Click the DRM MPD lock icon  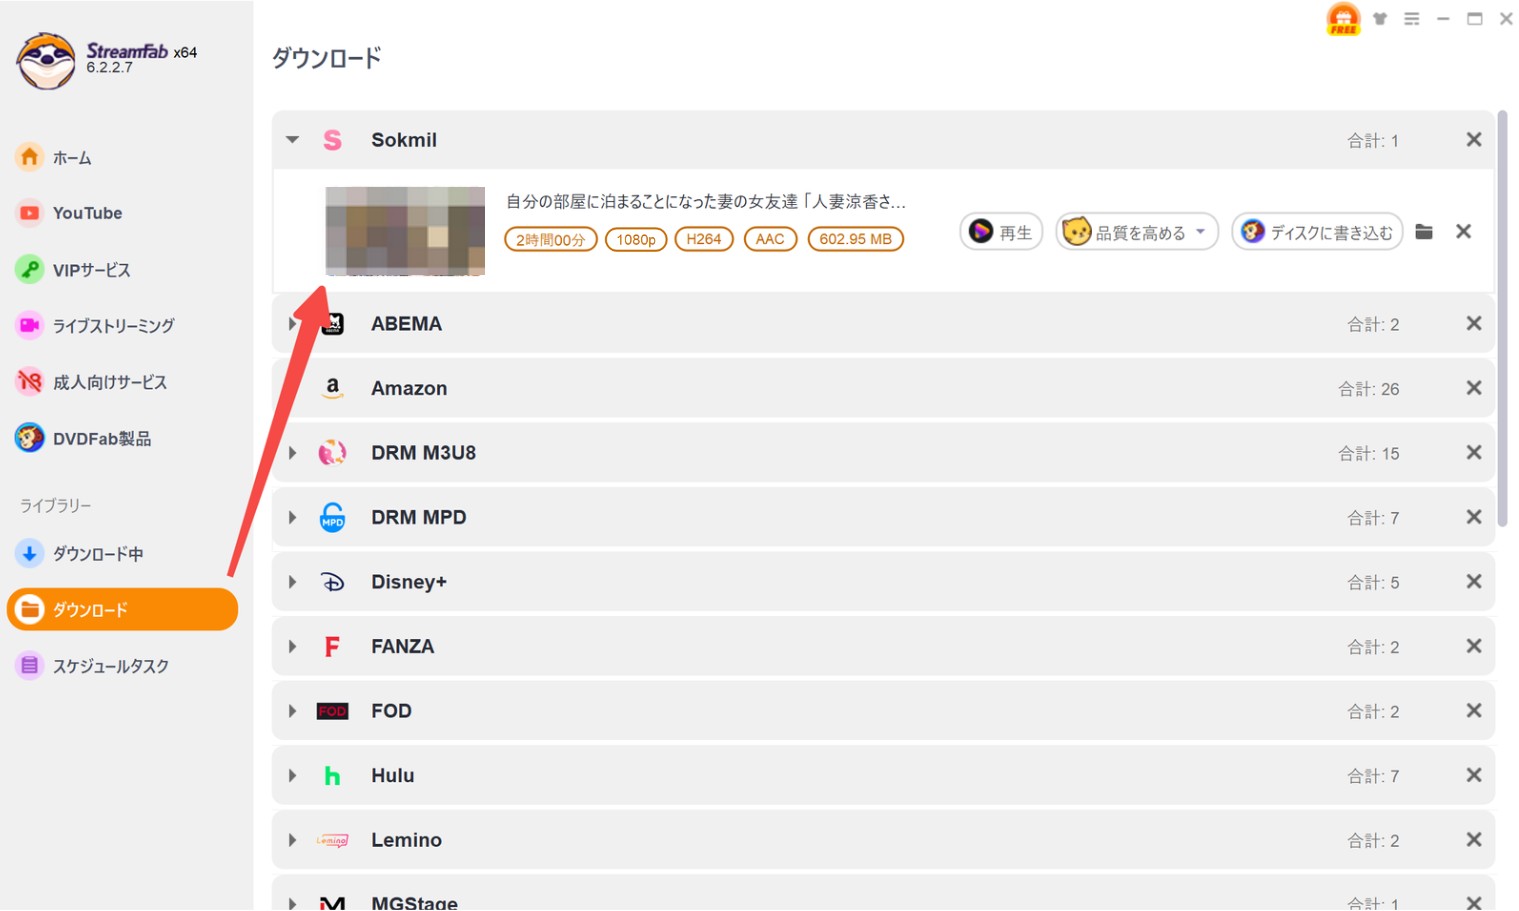pos(332,517)
